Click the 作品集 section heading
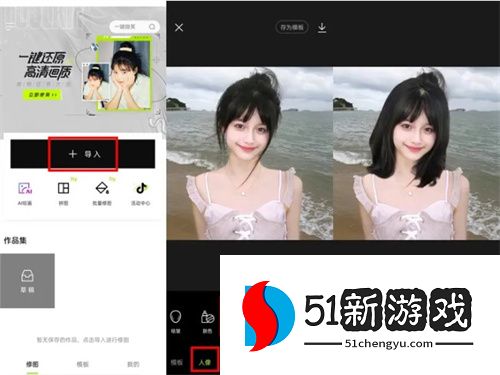The height and width of the screenshot is (375, 500). coord(15,240)
